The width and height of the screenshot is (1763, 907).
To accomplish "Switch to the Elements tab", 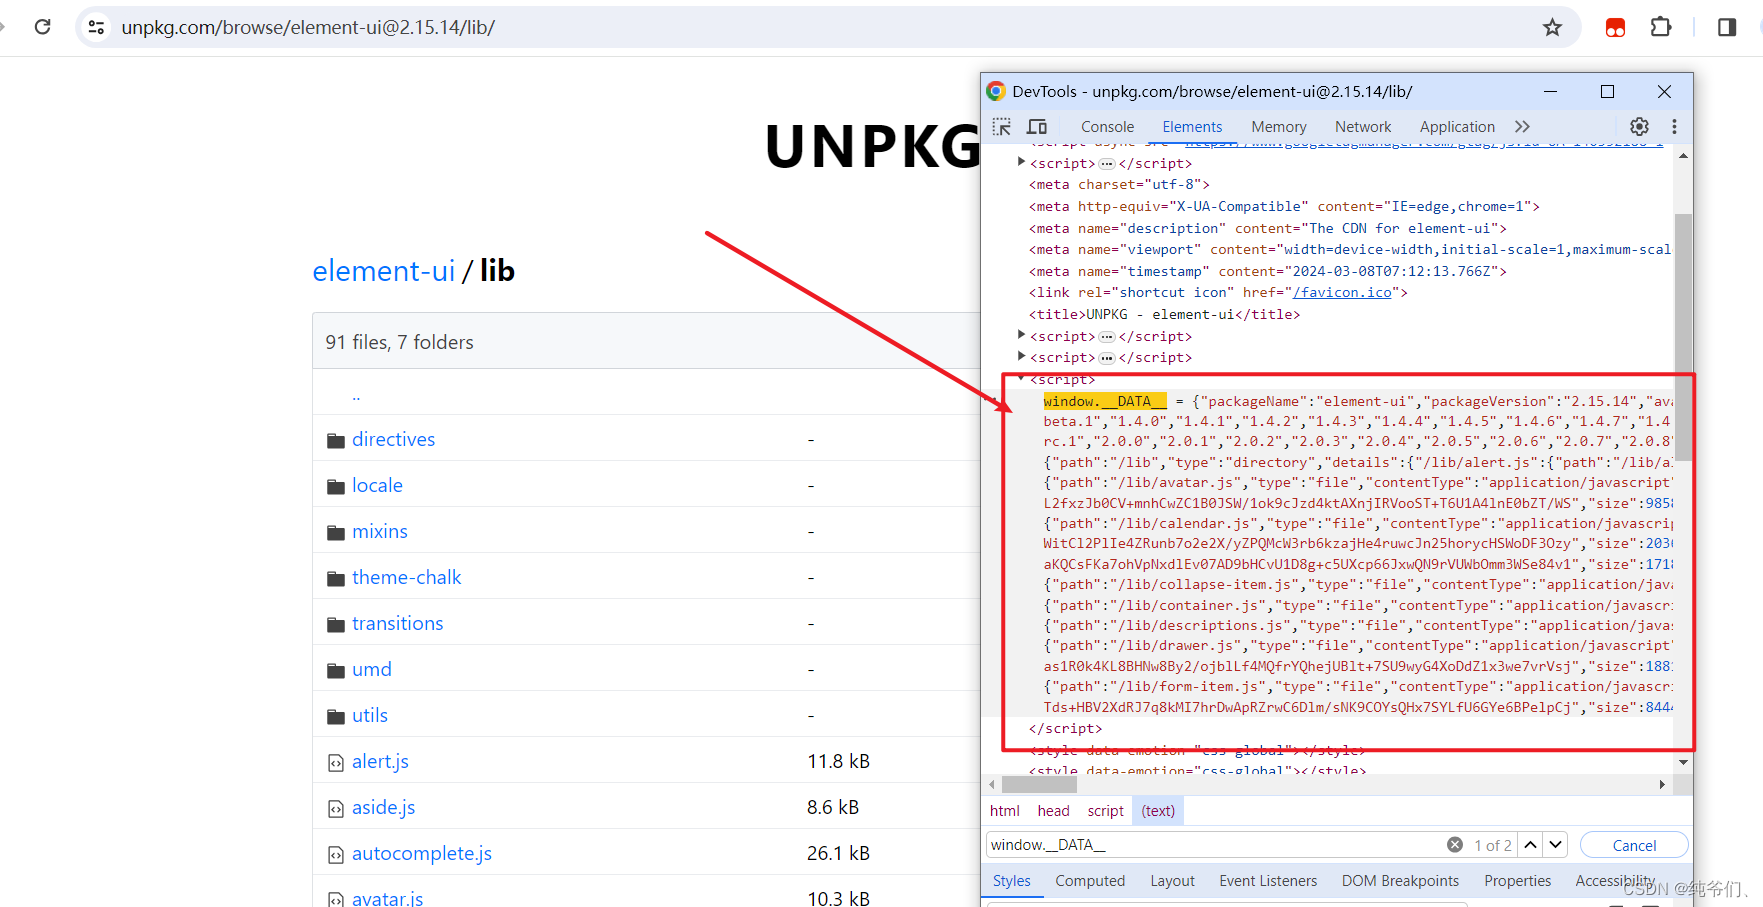I will (x=1192, y=127).
